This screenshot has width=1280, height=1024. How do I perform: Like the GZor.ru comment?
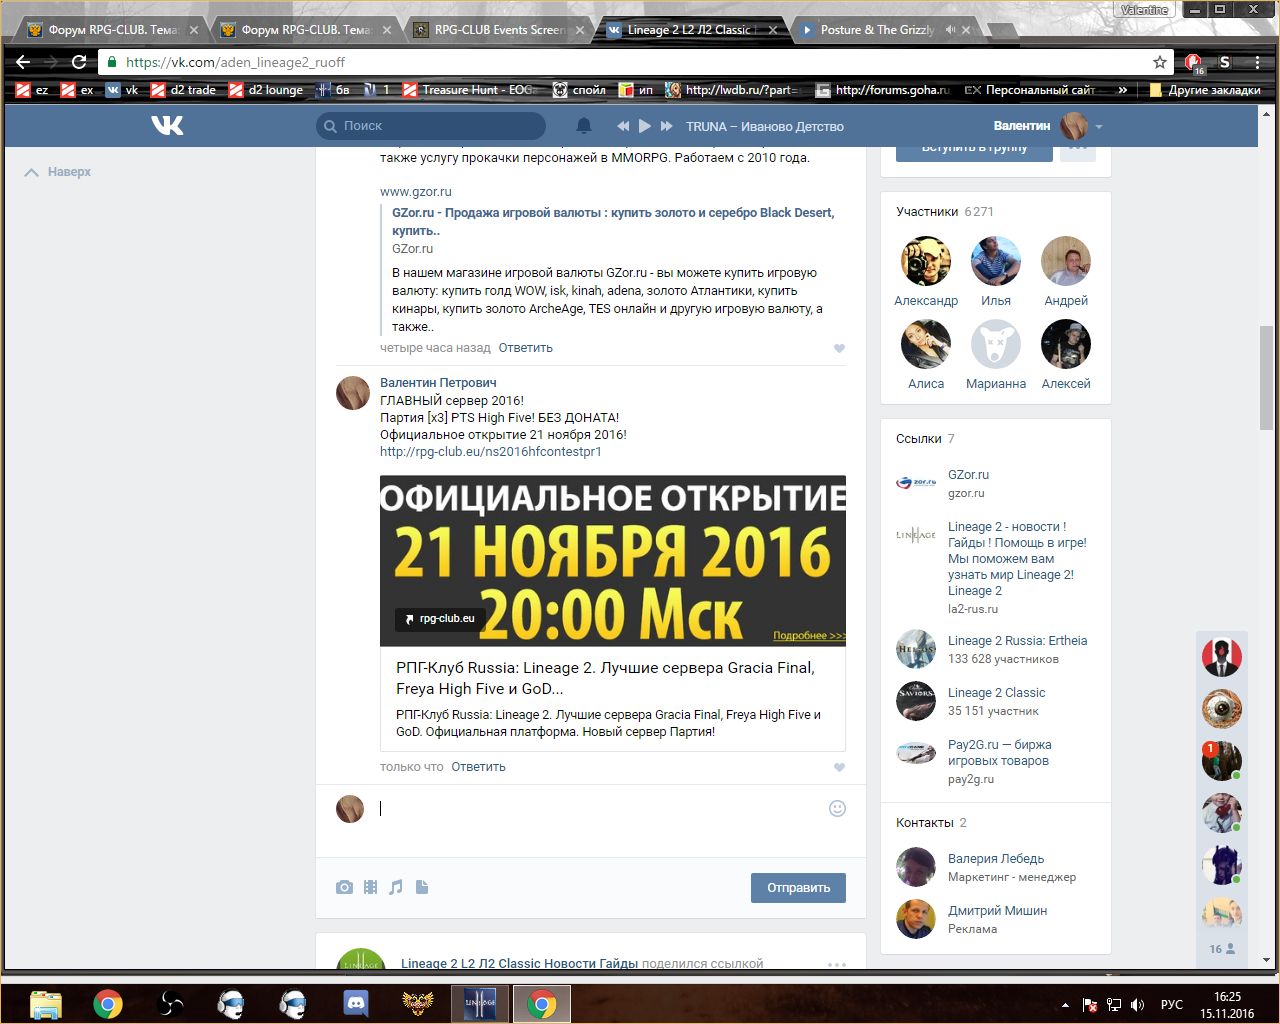pyautogui.click(x=839, y=348)
